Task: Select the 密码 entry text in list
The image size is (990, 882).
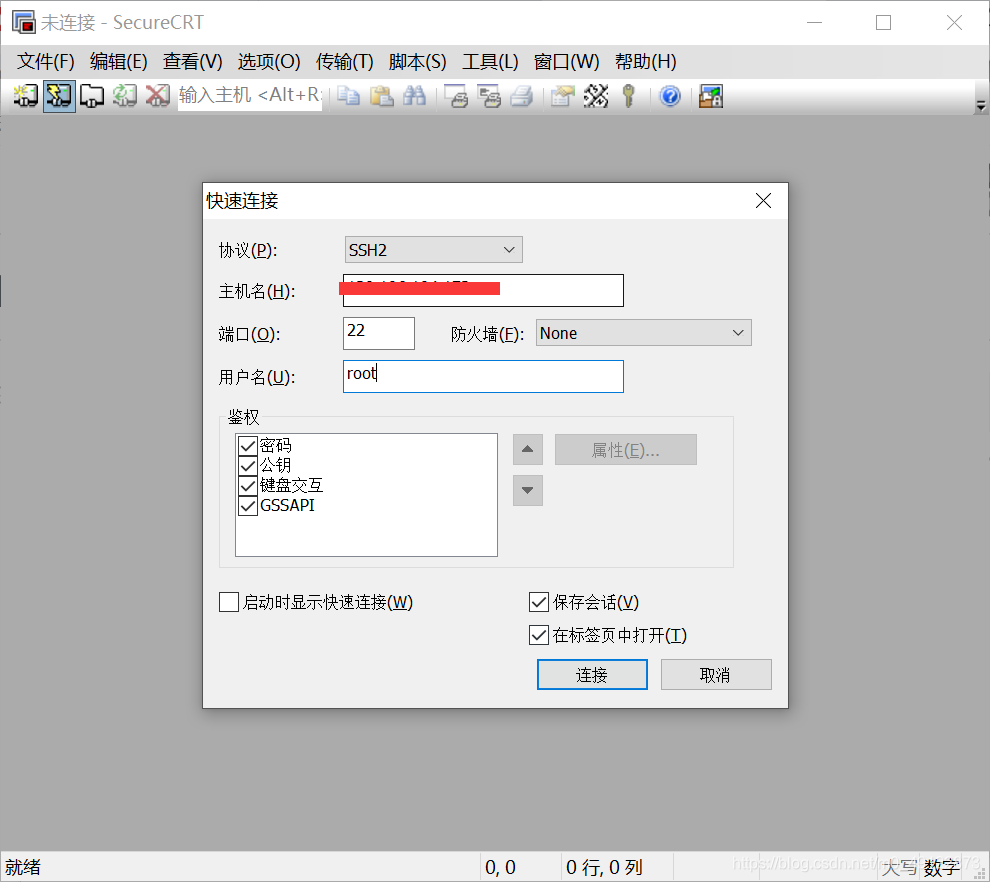Action: pyautogui.click(x=275, y=446)
